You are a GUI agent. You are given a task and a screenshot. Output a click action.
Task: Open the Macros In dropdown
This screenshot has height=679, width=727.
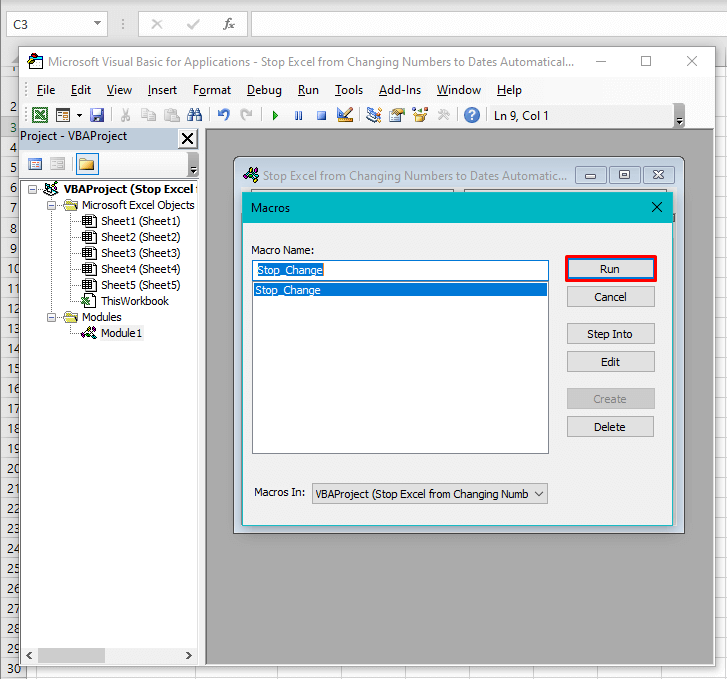[430, 494]
